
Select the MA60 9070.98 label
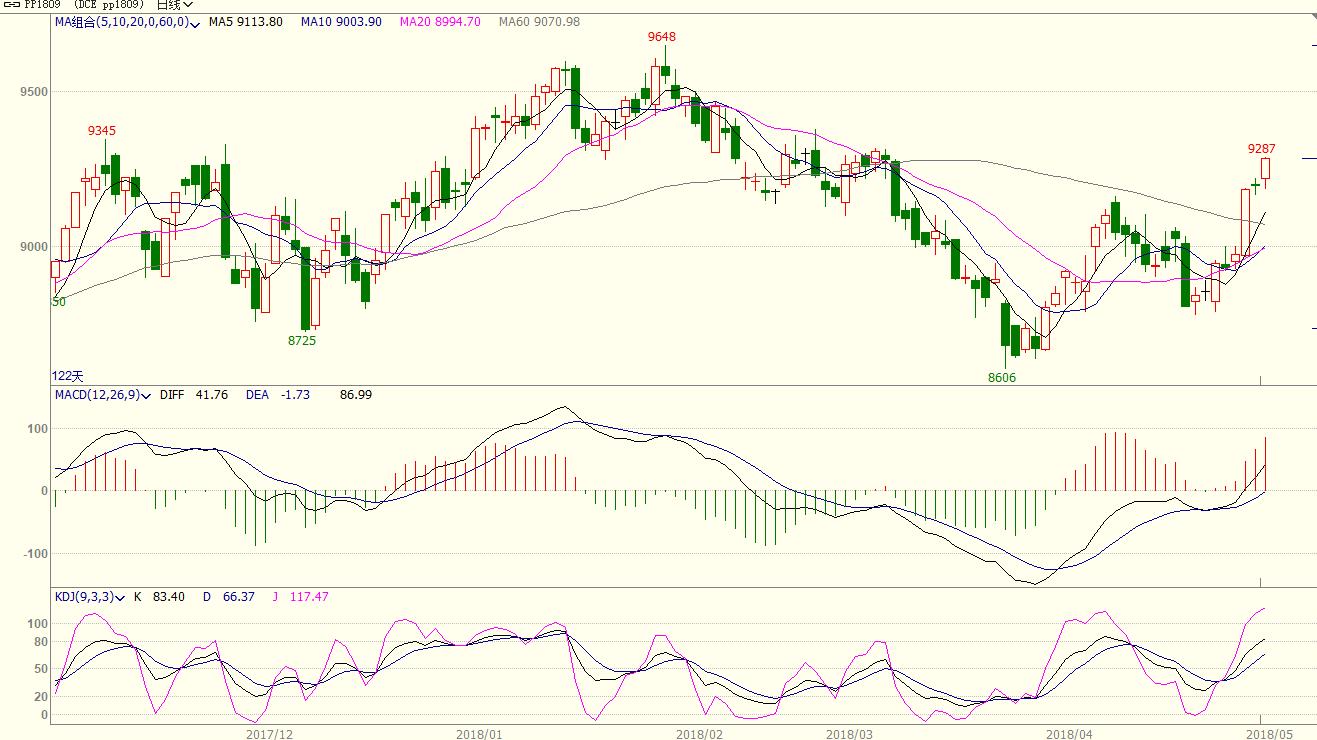tap(538, 22)
